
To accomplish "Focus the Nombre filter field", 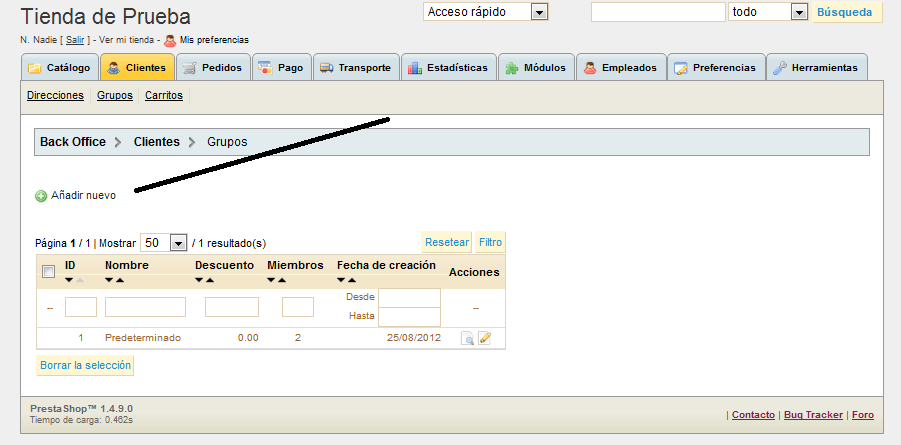I will [x=145, y=307].
